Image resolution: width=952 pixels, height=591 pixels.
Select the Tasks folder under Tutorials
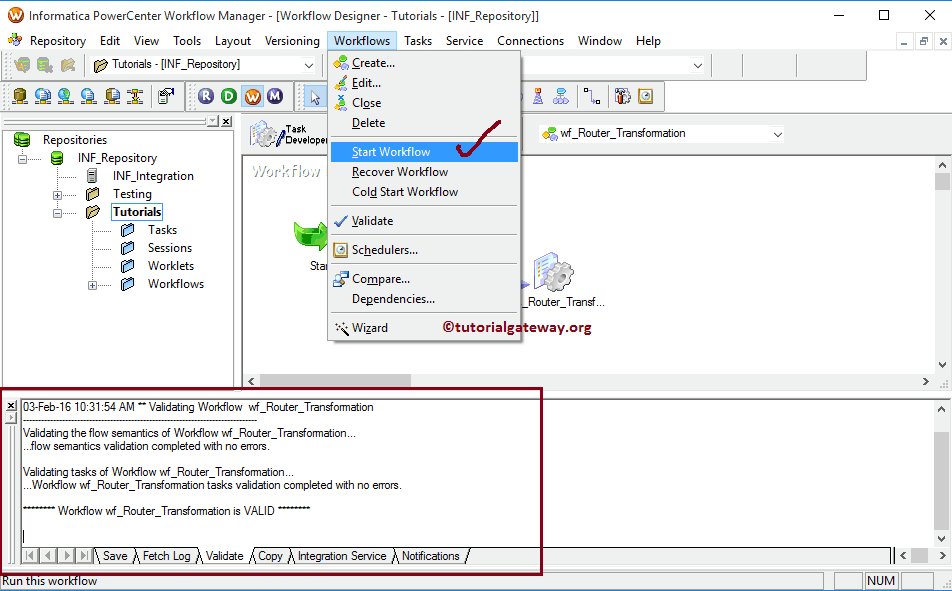click(162, 230)
